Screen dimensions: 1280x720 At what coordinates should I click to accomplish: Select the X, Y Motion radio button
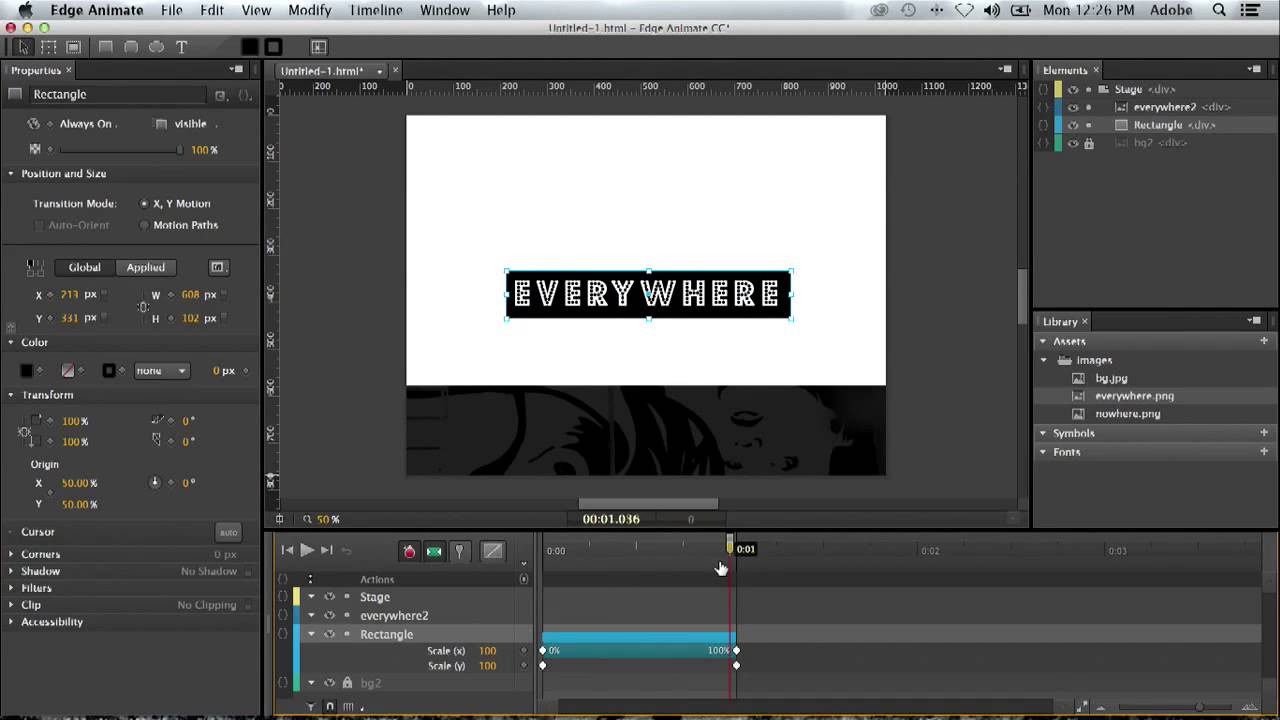point(144,203)
